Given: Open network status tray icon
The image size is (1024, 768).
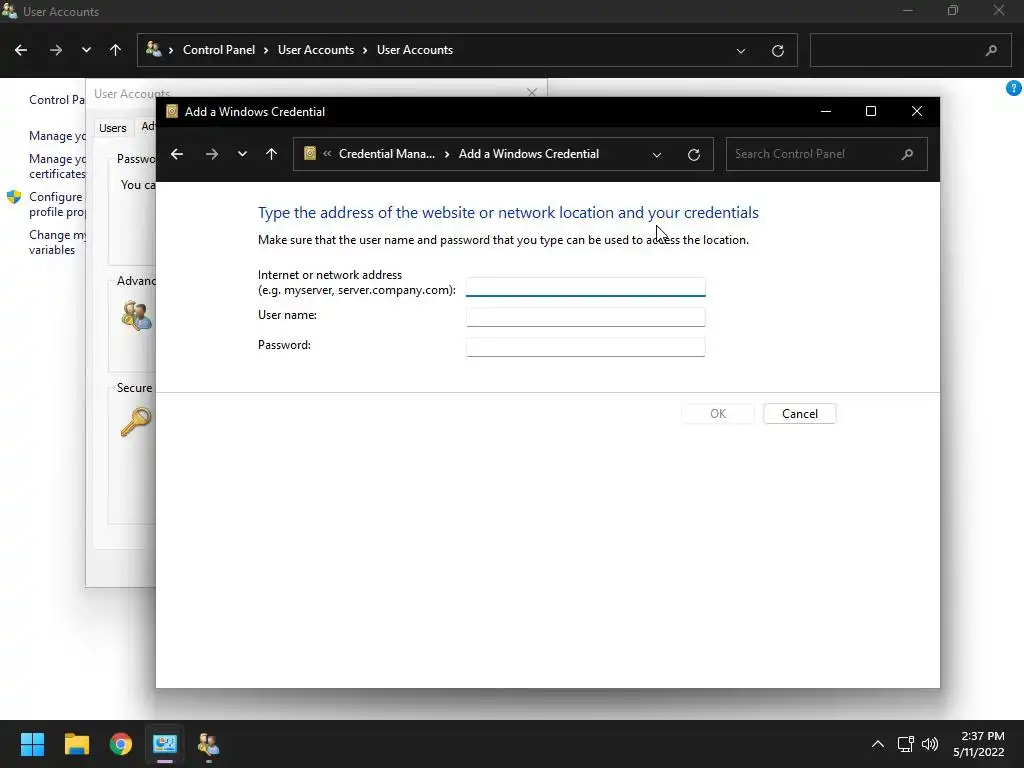Looking at the screenshot, I should pyautogui.click(x=905, y=744).
